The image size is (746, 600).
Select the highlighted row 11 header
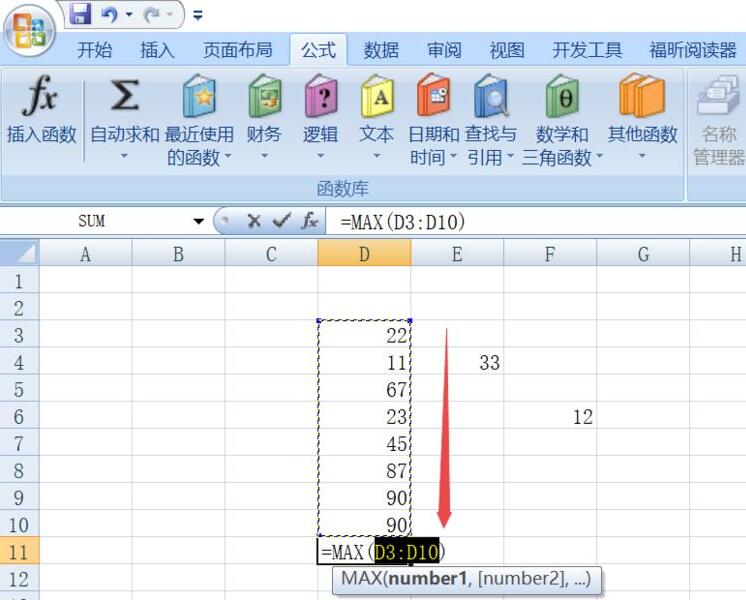click(19, 552)
